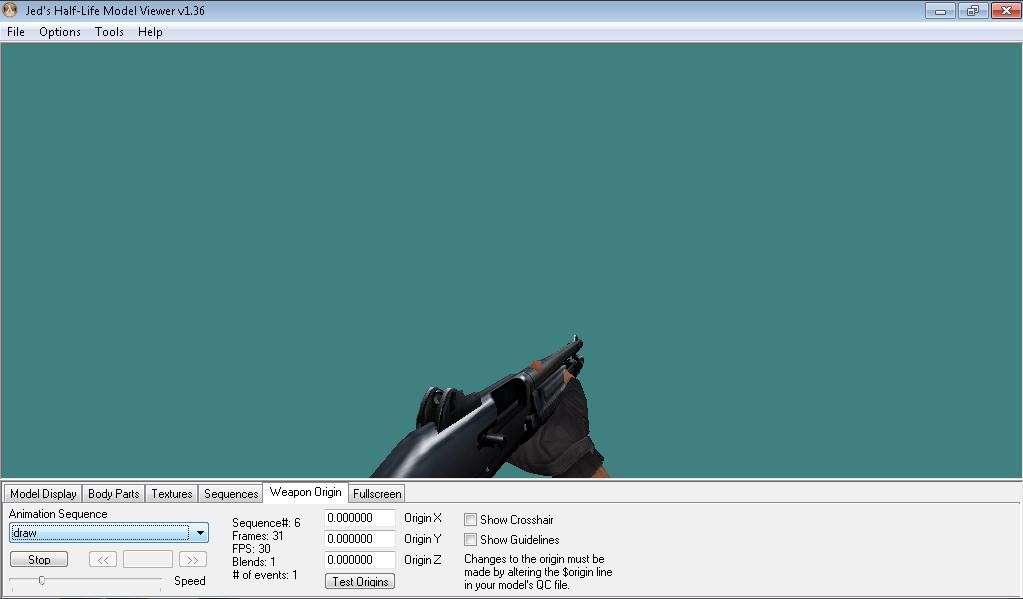
Task: Open the Textures tab
Action: [x=171, y=493]
